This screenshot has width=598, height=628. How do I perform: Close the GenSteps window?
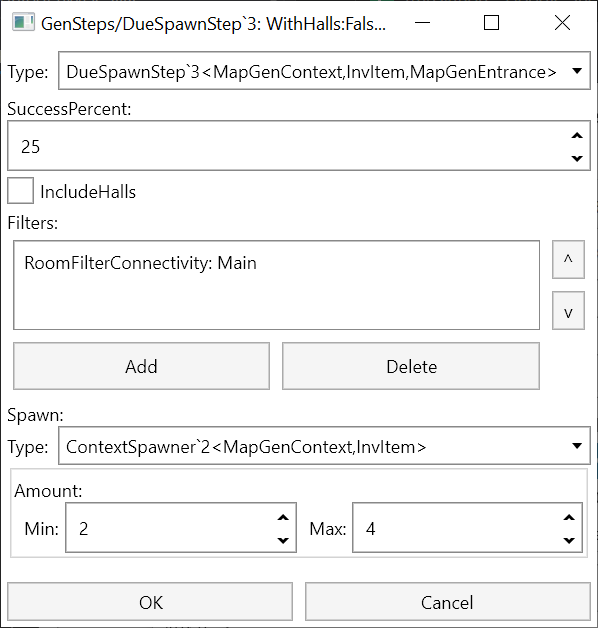[x=562, y=23]
